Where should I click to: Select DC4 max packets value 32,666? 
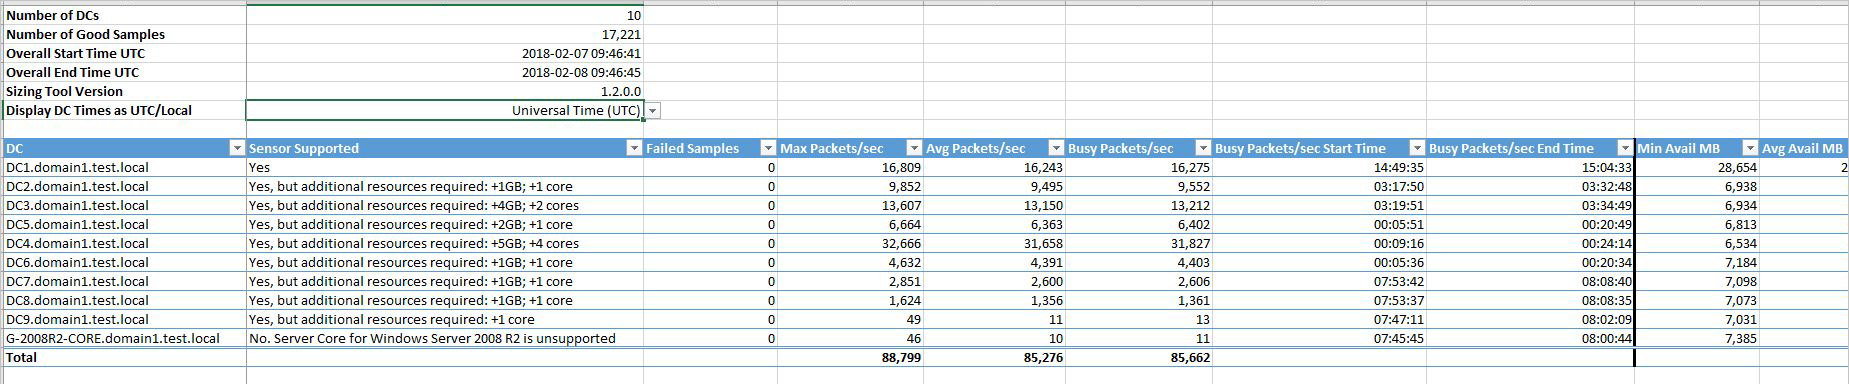click(850, 243)
